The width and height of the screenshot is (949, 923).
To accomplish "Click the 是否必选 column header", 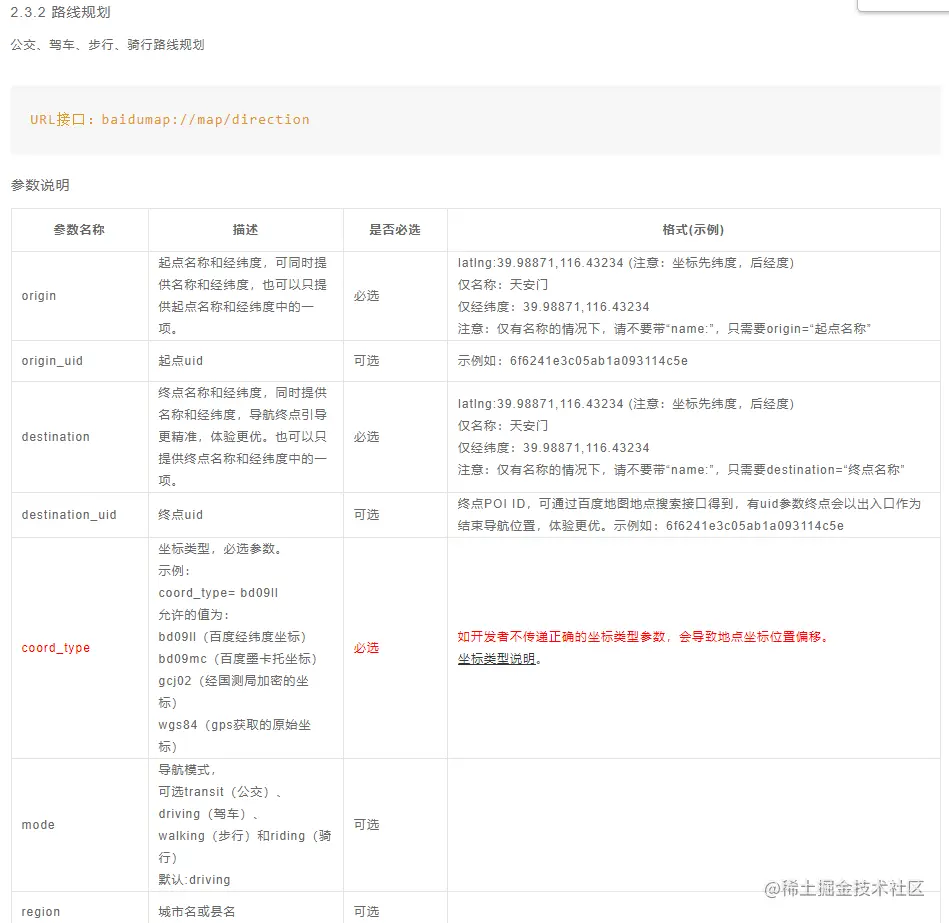I will [x=395, y=229].
